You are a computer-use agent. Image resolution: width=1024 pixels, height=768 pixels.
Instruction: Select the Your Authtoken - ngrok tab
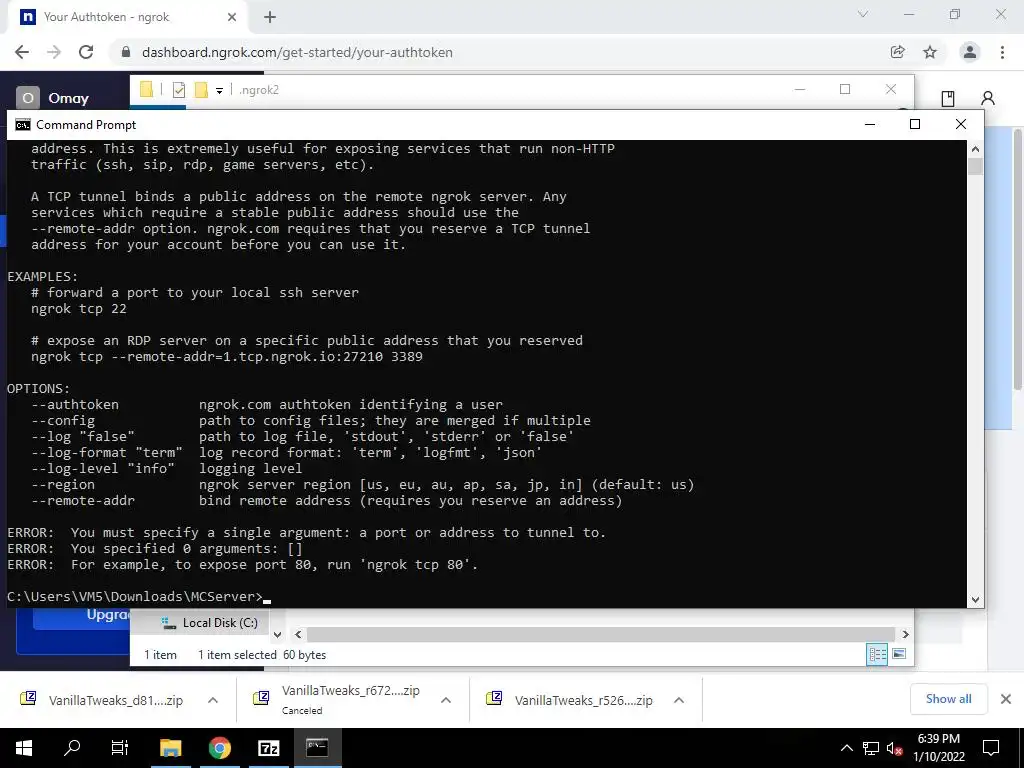127,17
